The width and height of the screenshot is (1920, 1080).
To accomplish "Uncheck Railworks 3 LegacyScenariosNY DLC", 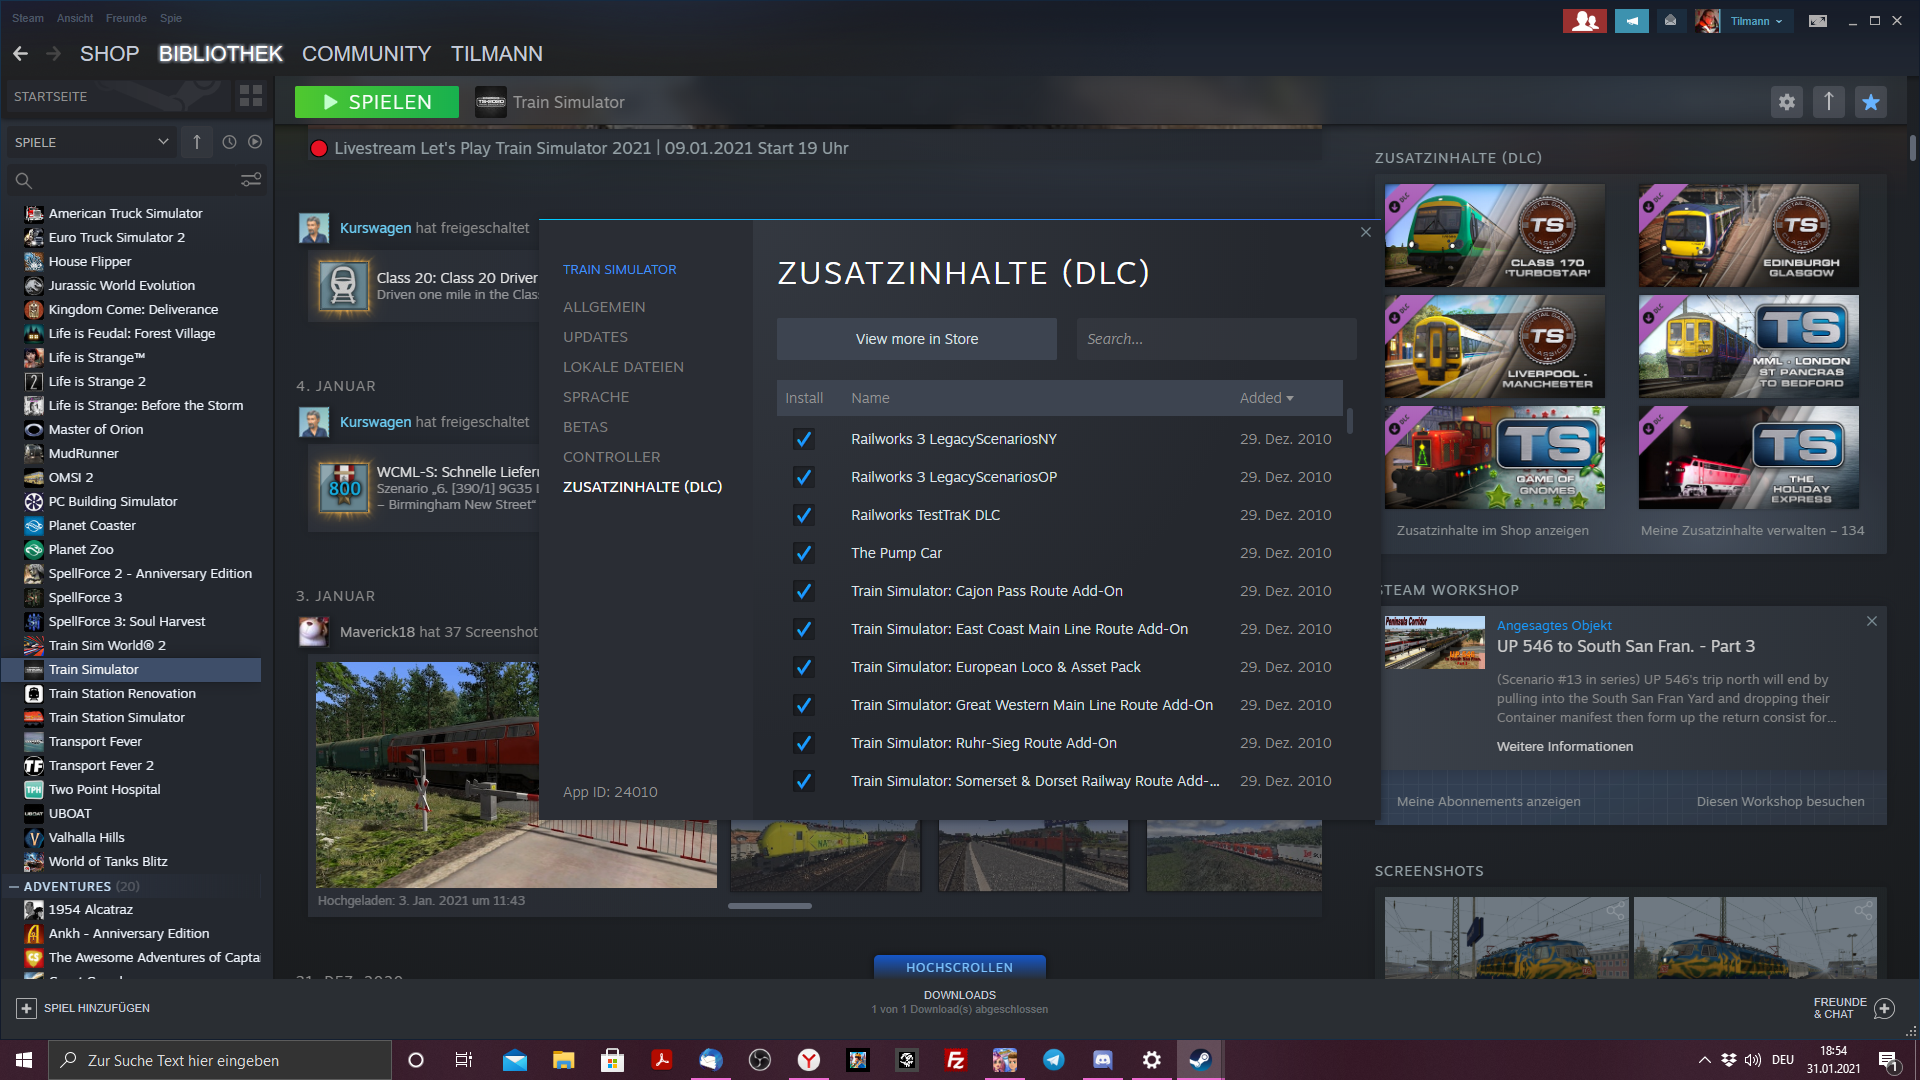I will click(x=803, y=439).
